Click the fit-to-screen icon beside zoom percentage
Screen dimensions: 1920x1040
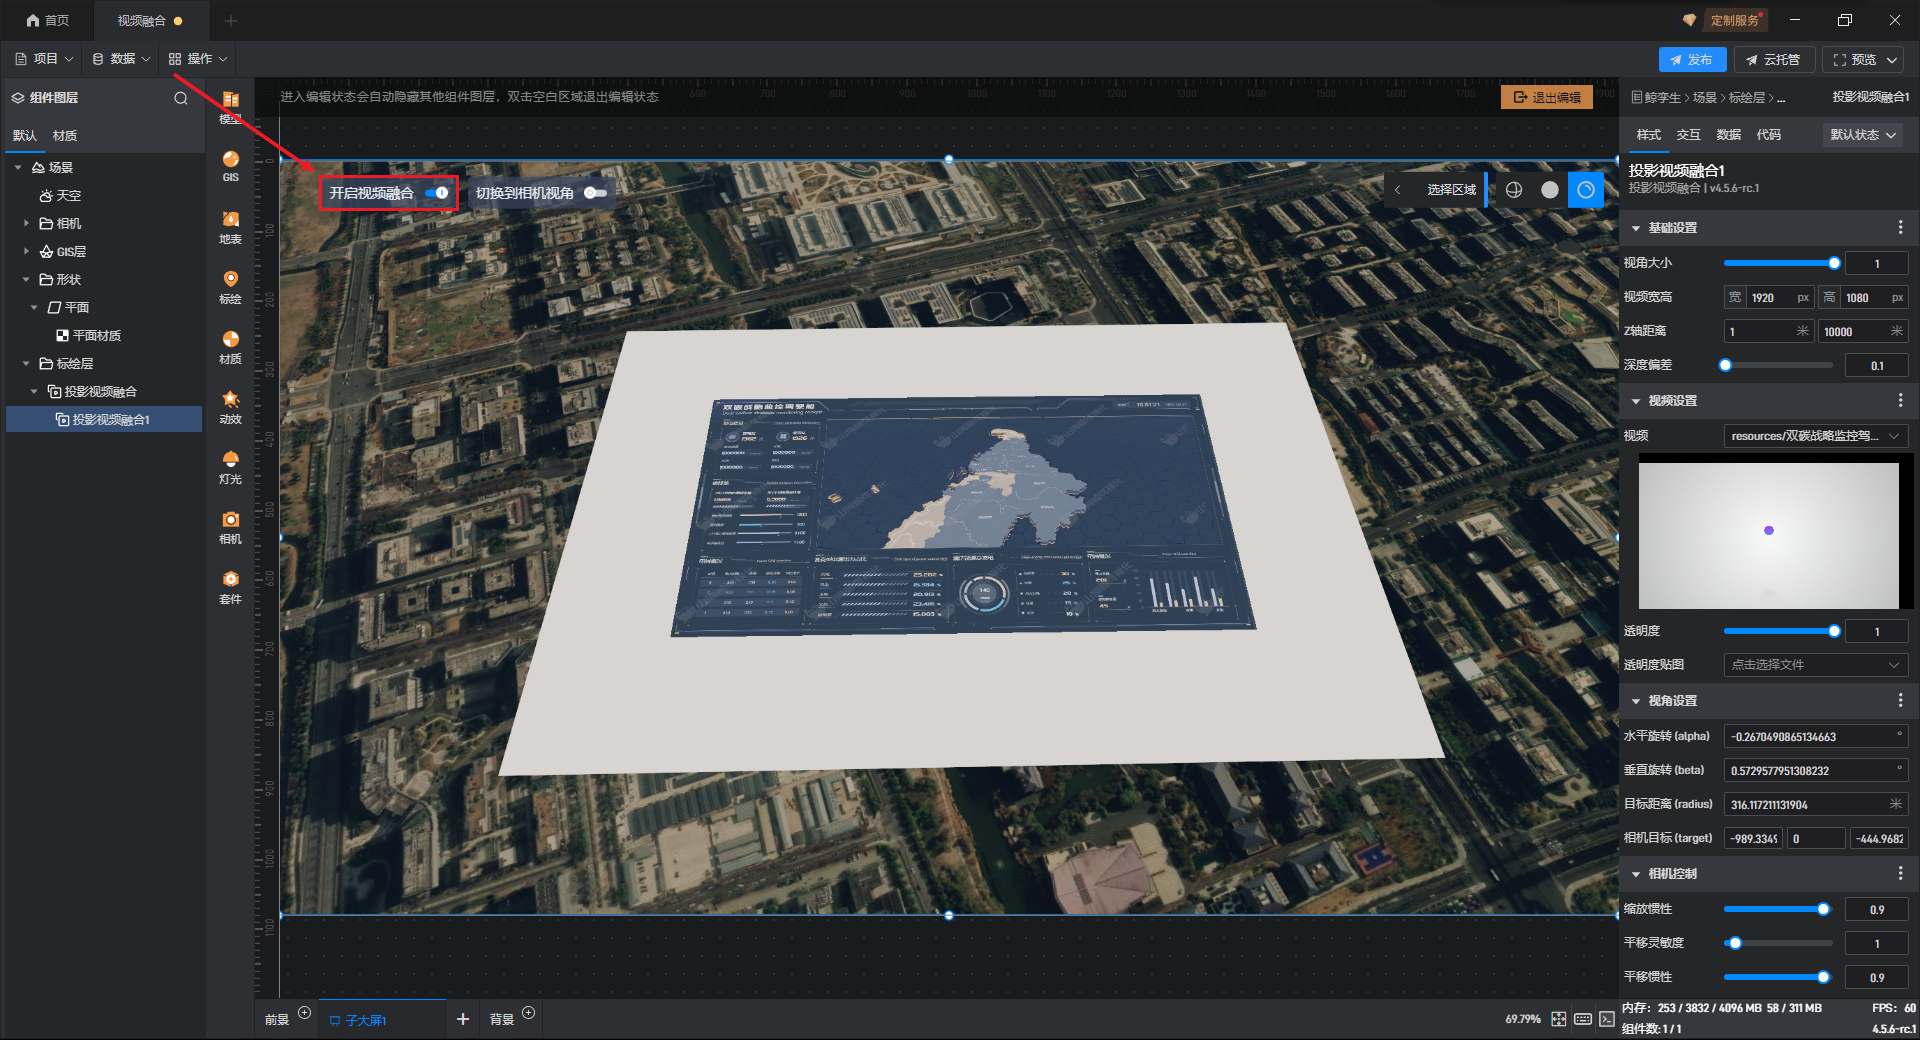point(1558,1019)
